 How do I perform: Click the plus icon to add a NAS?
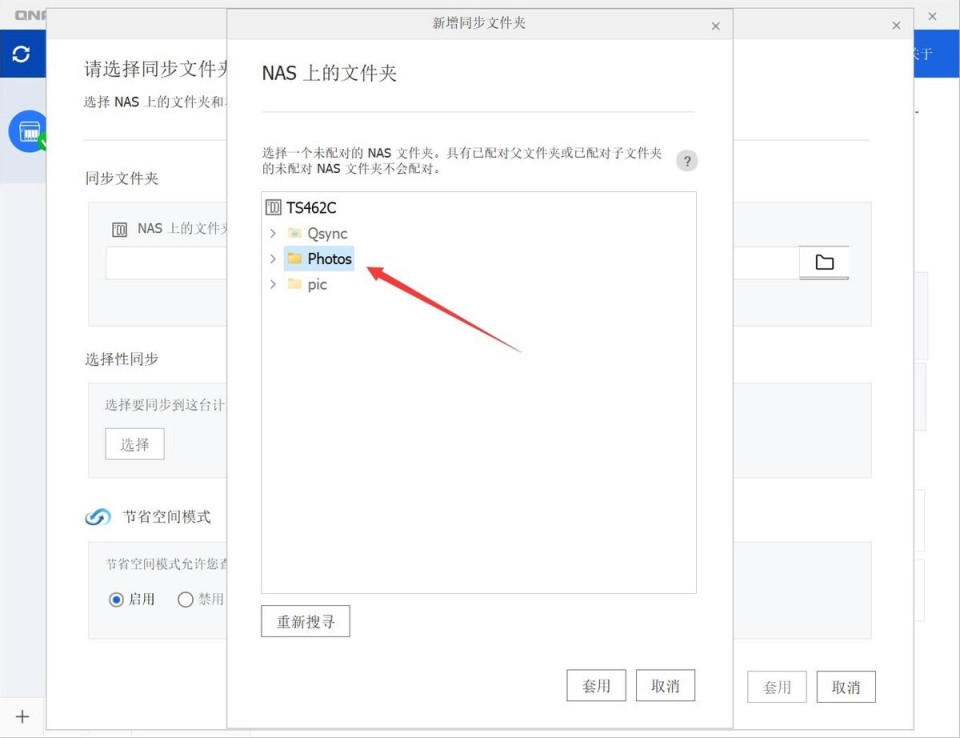tap(22, 716)
